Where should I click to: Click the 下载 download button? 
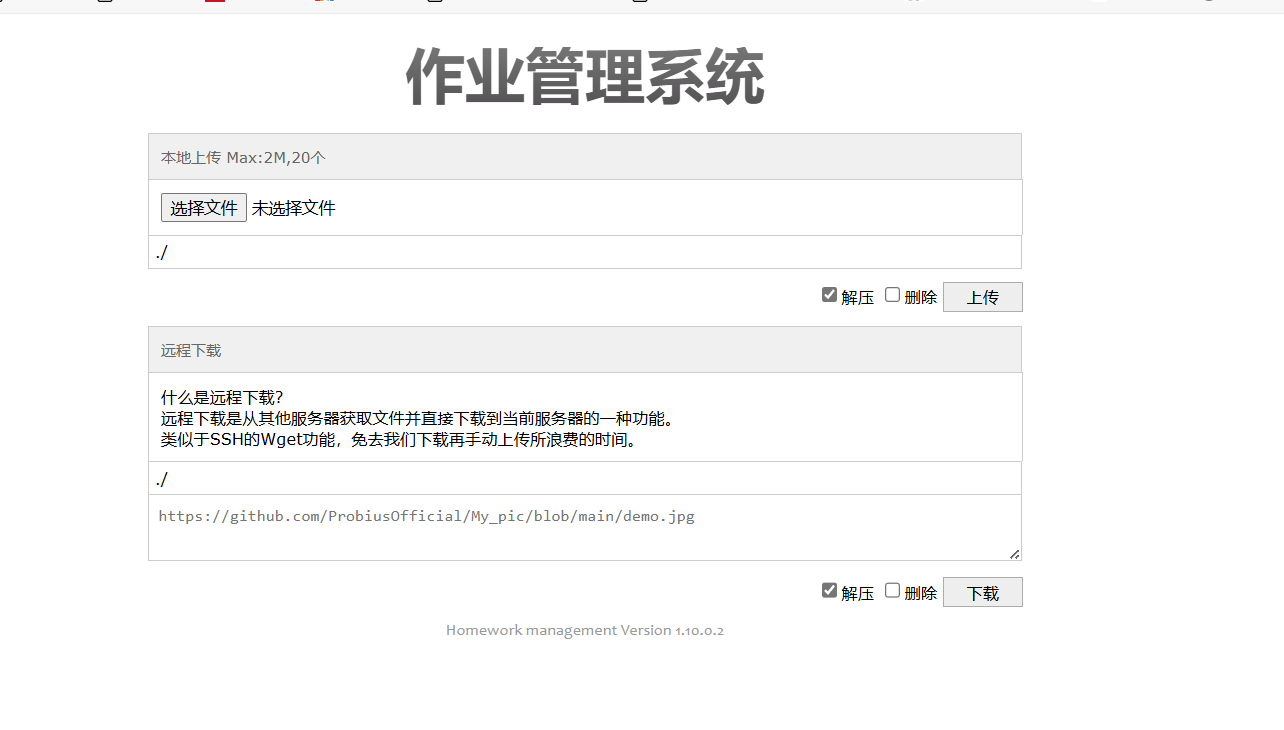(982, 592)
